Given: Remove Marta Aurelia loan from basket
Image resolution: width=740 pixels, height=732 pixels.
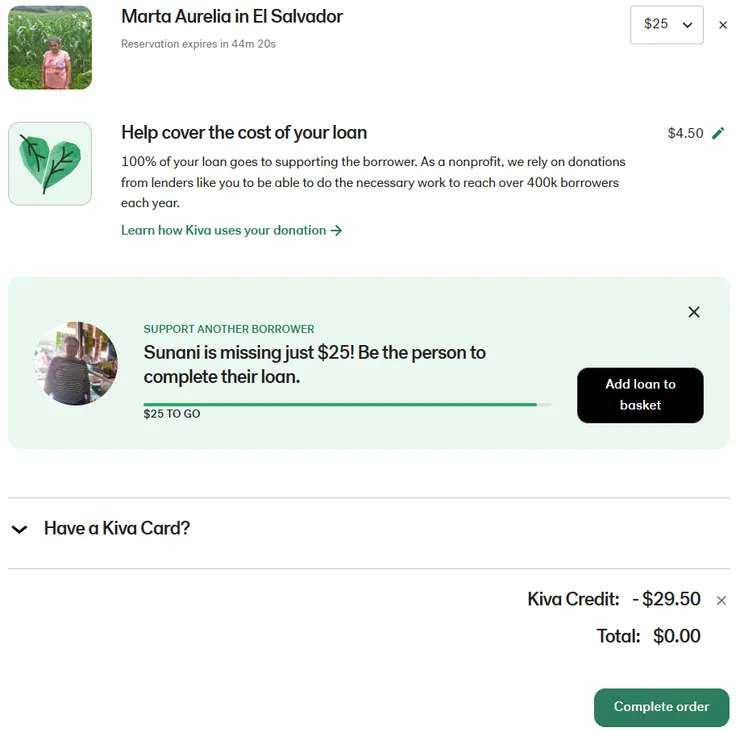Looking at the screenshot, I should click(x=723, y=25).
